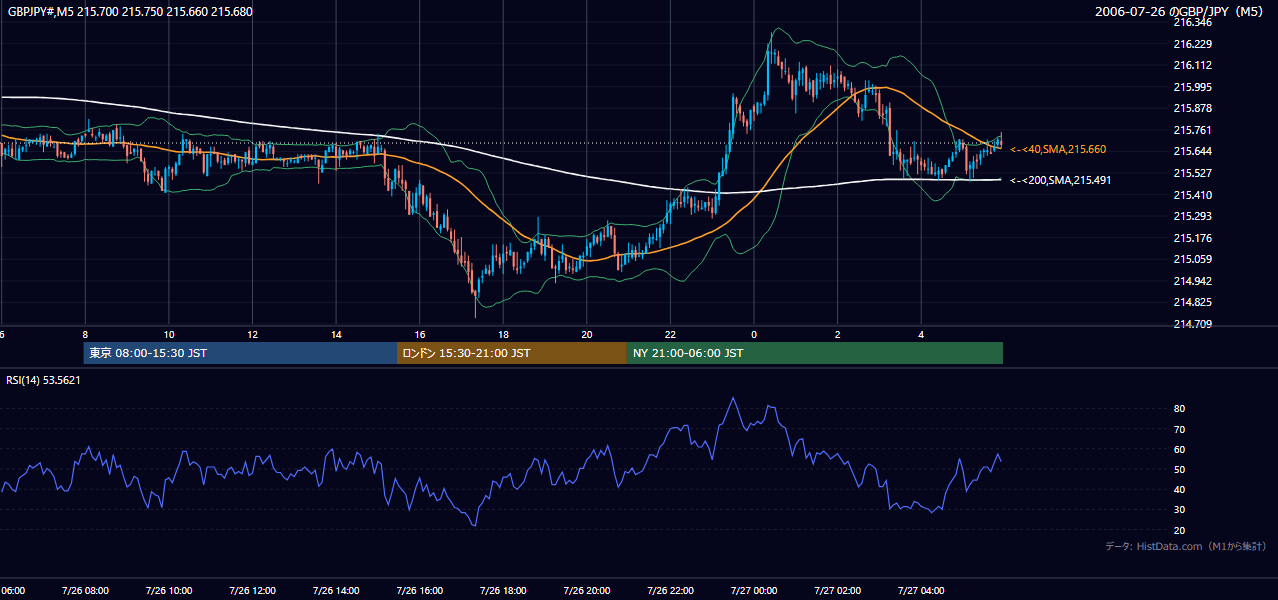Image resolution: width=1278 pixels, height=600 pixels.
Task: Click the 214.942 price axis label
Action: coord(1193,281)
